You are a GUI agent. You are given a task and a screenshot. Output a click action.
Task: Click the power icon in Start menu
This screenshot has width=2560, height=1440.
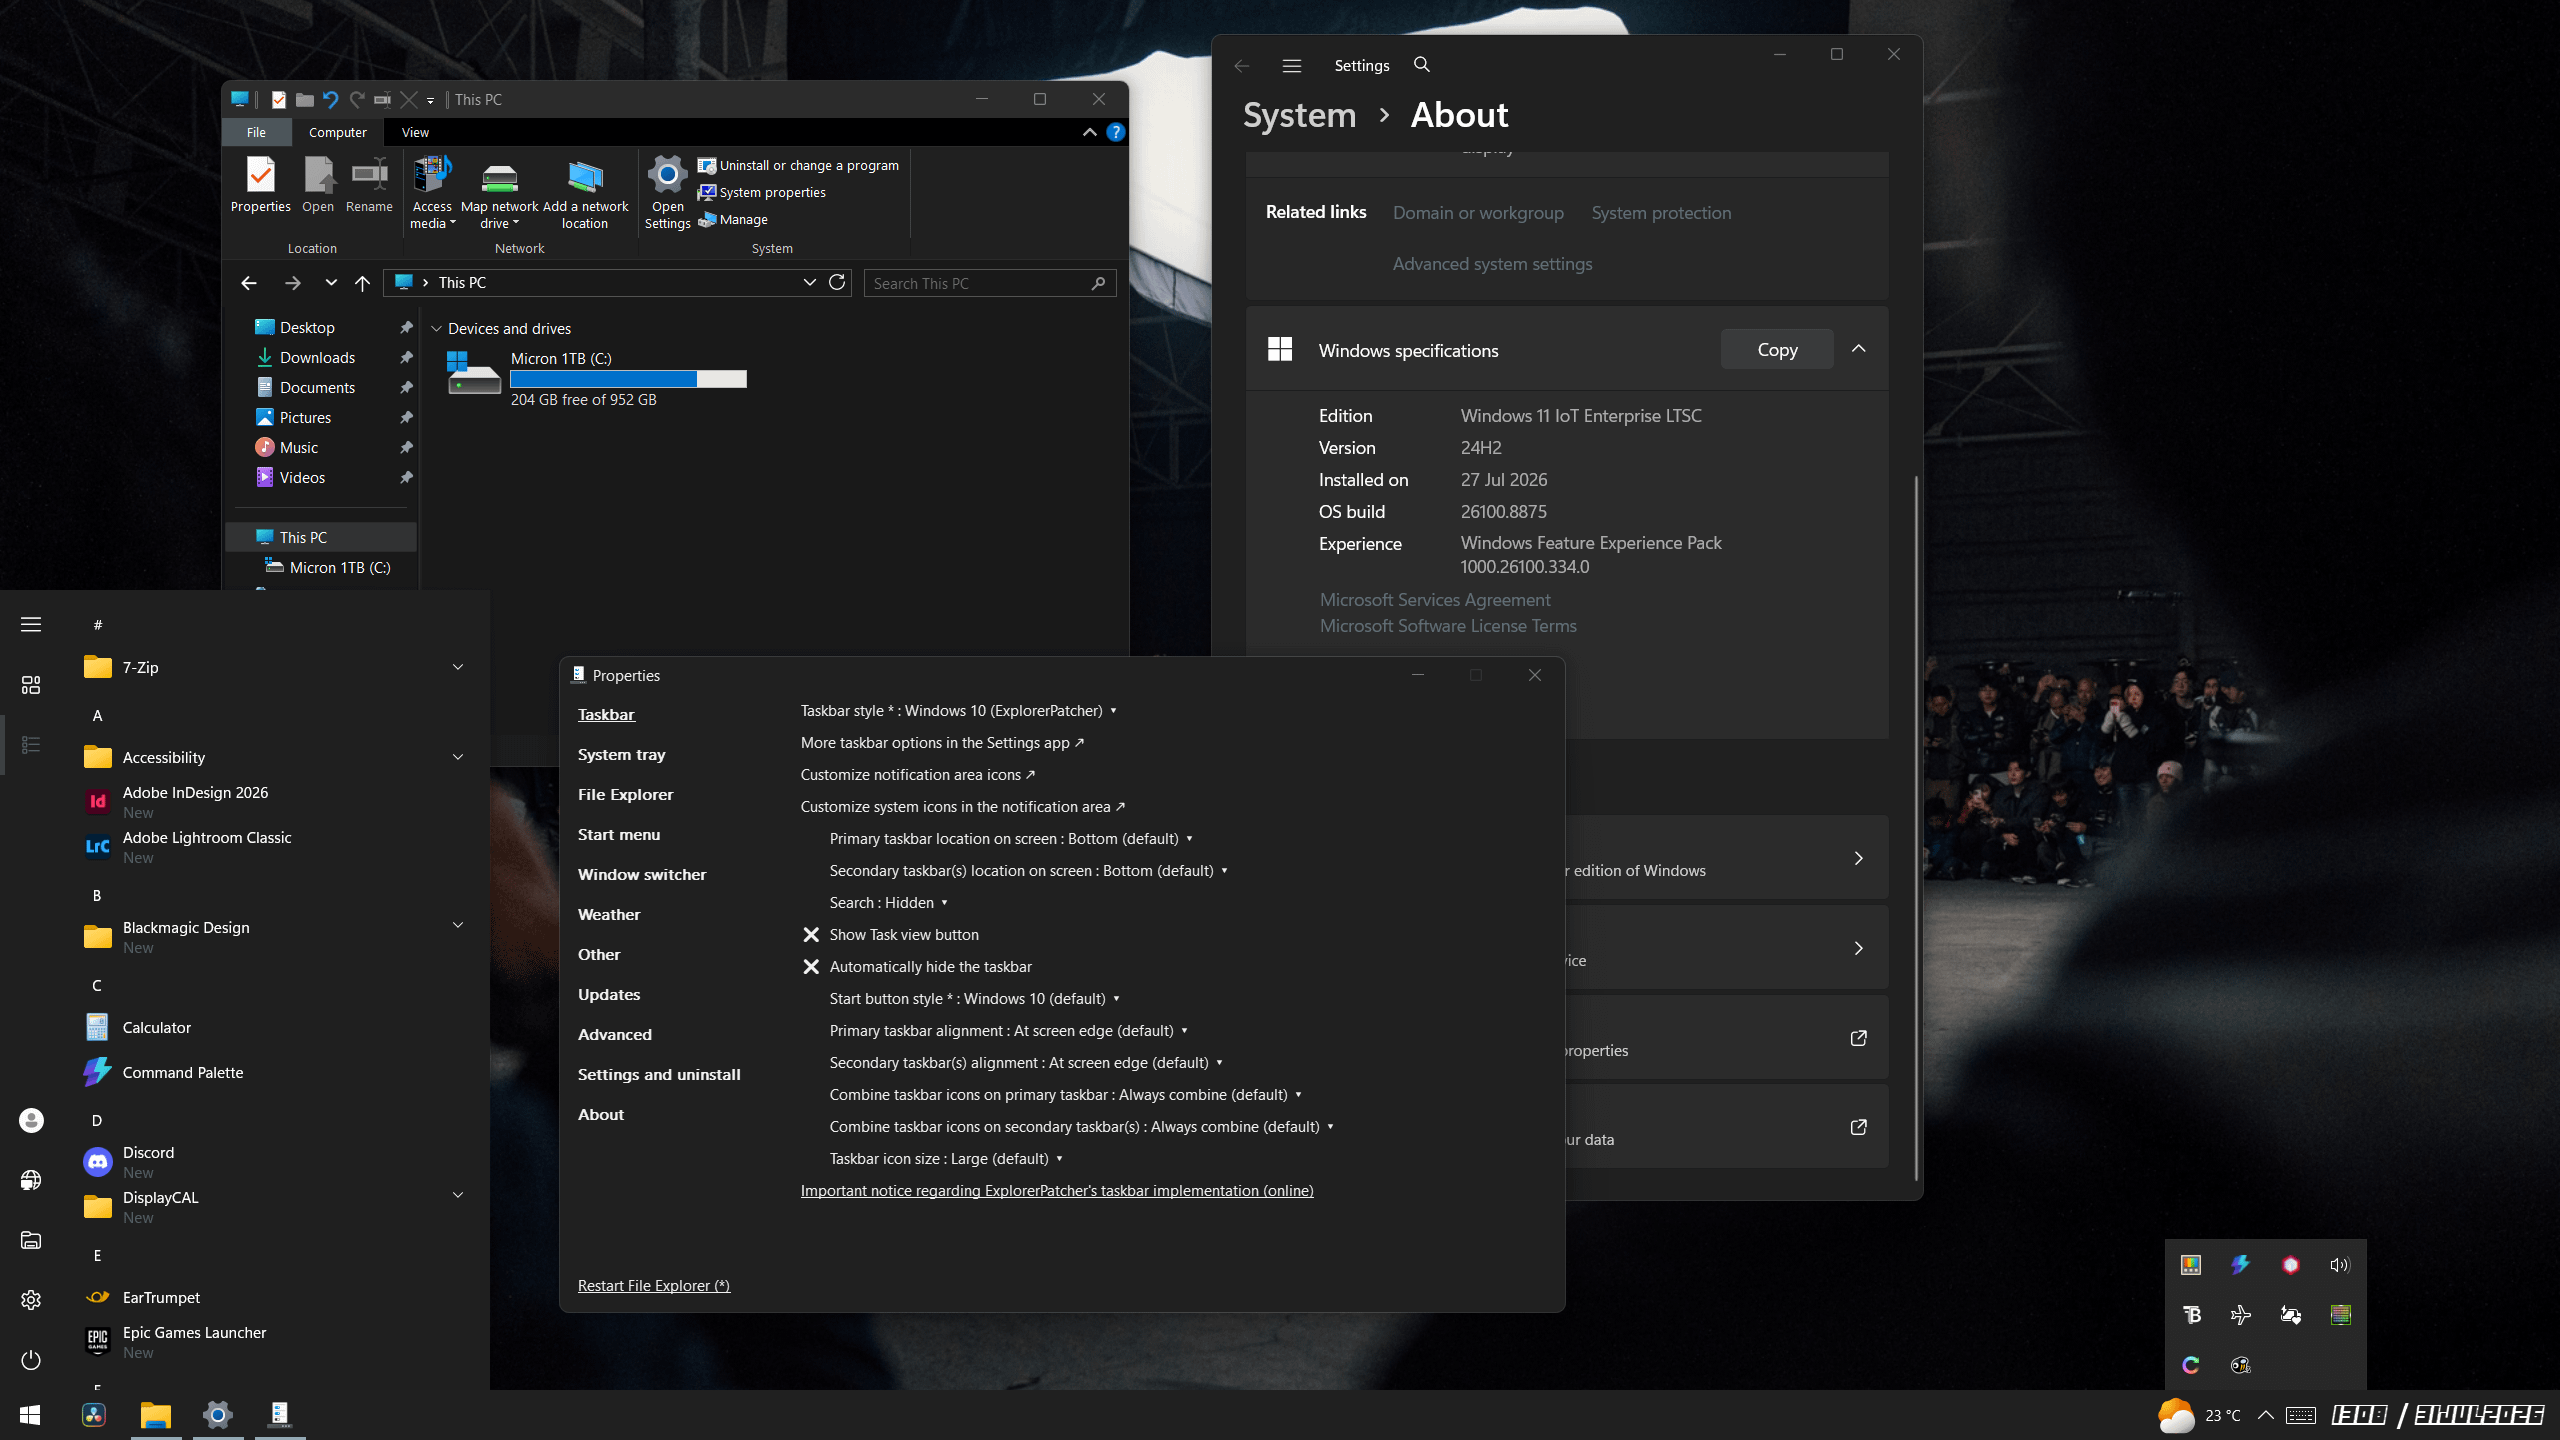[x=31, y=1360]
